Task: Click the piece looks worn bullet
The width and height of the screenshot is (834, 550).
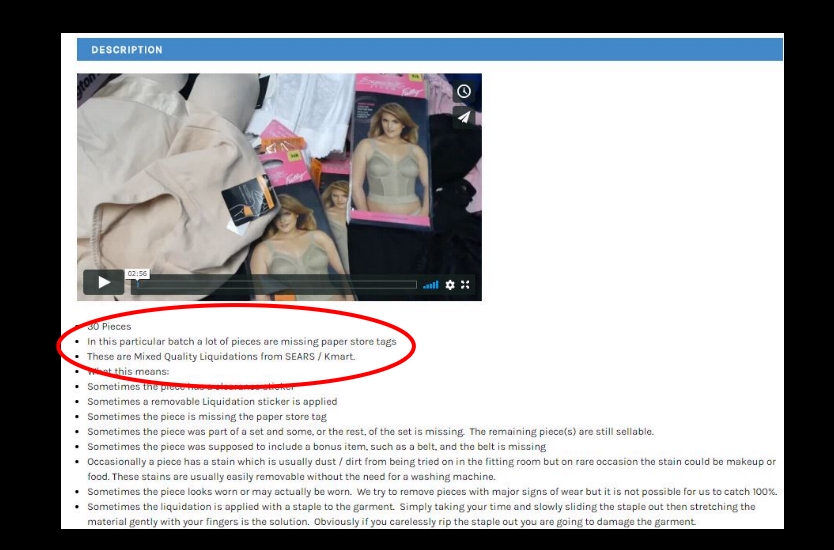Action: 432,492
